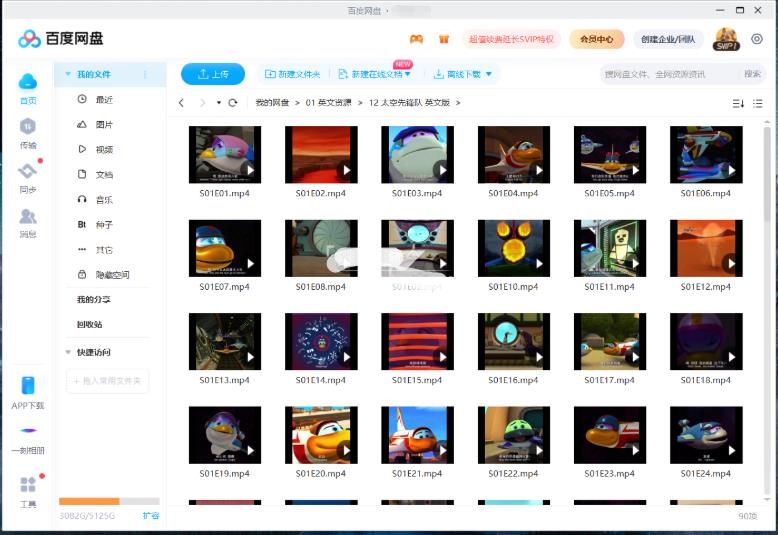Open the navigation history dropdown arrow
This screenshot has height=535, width=778.
click(218, 103)
